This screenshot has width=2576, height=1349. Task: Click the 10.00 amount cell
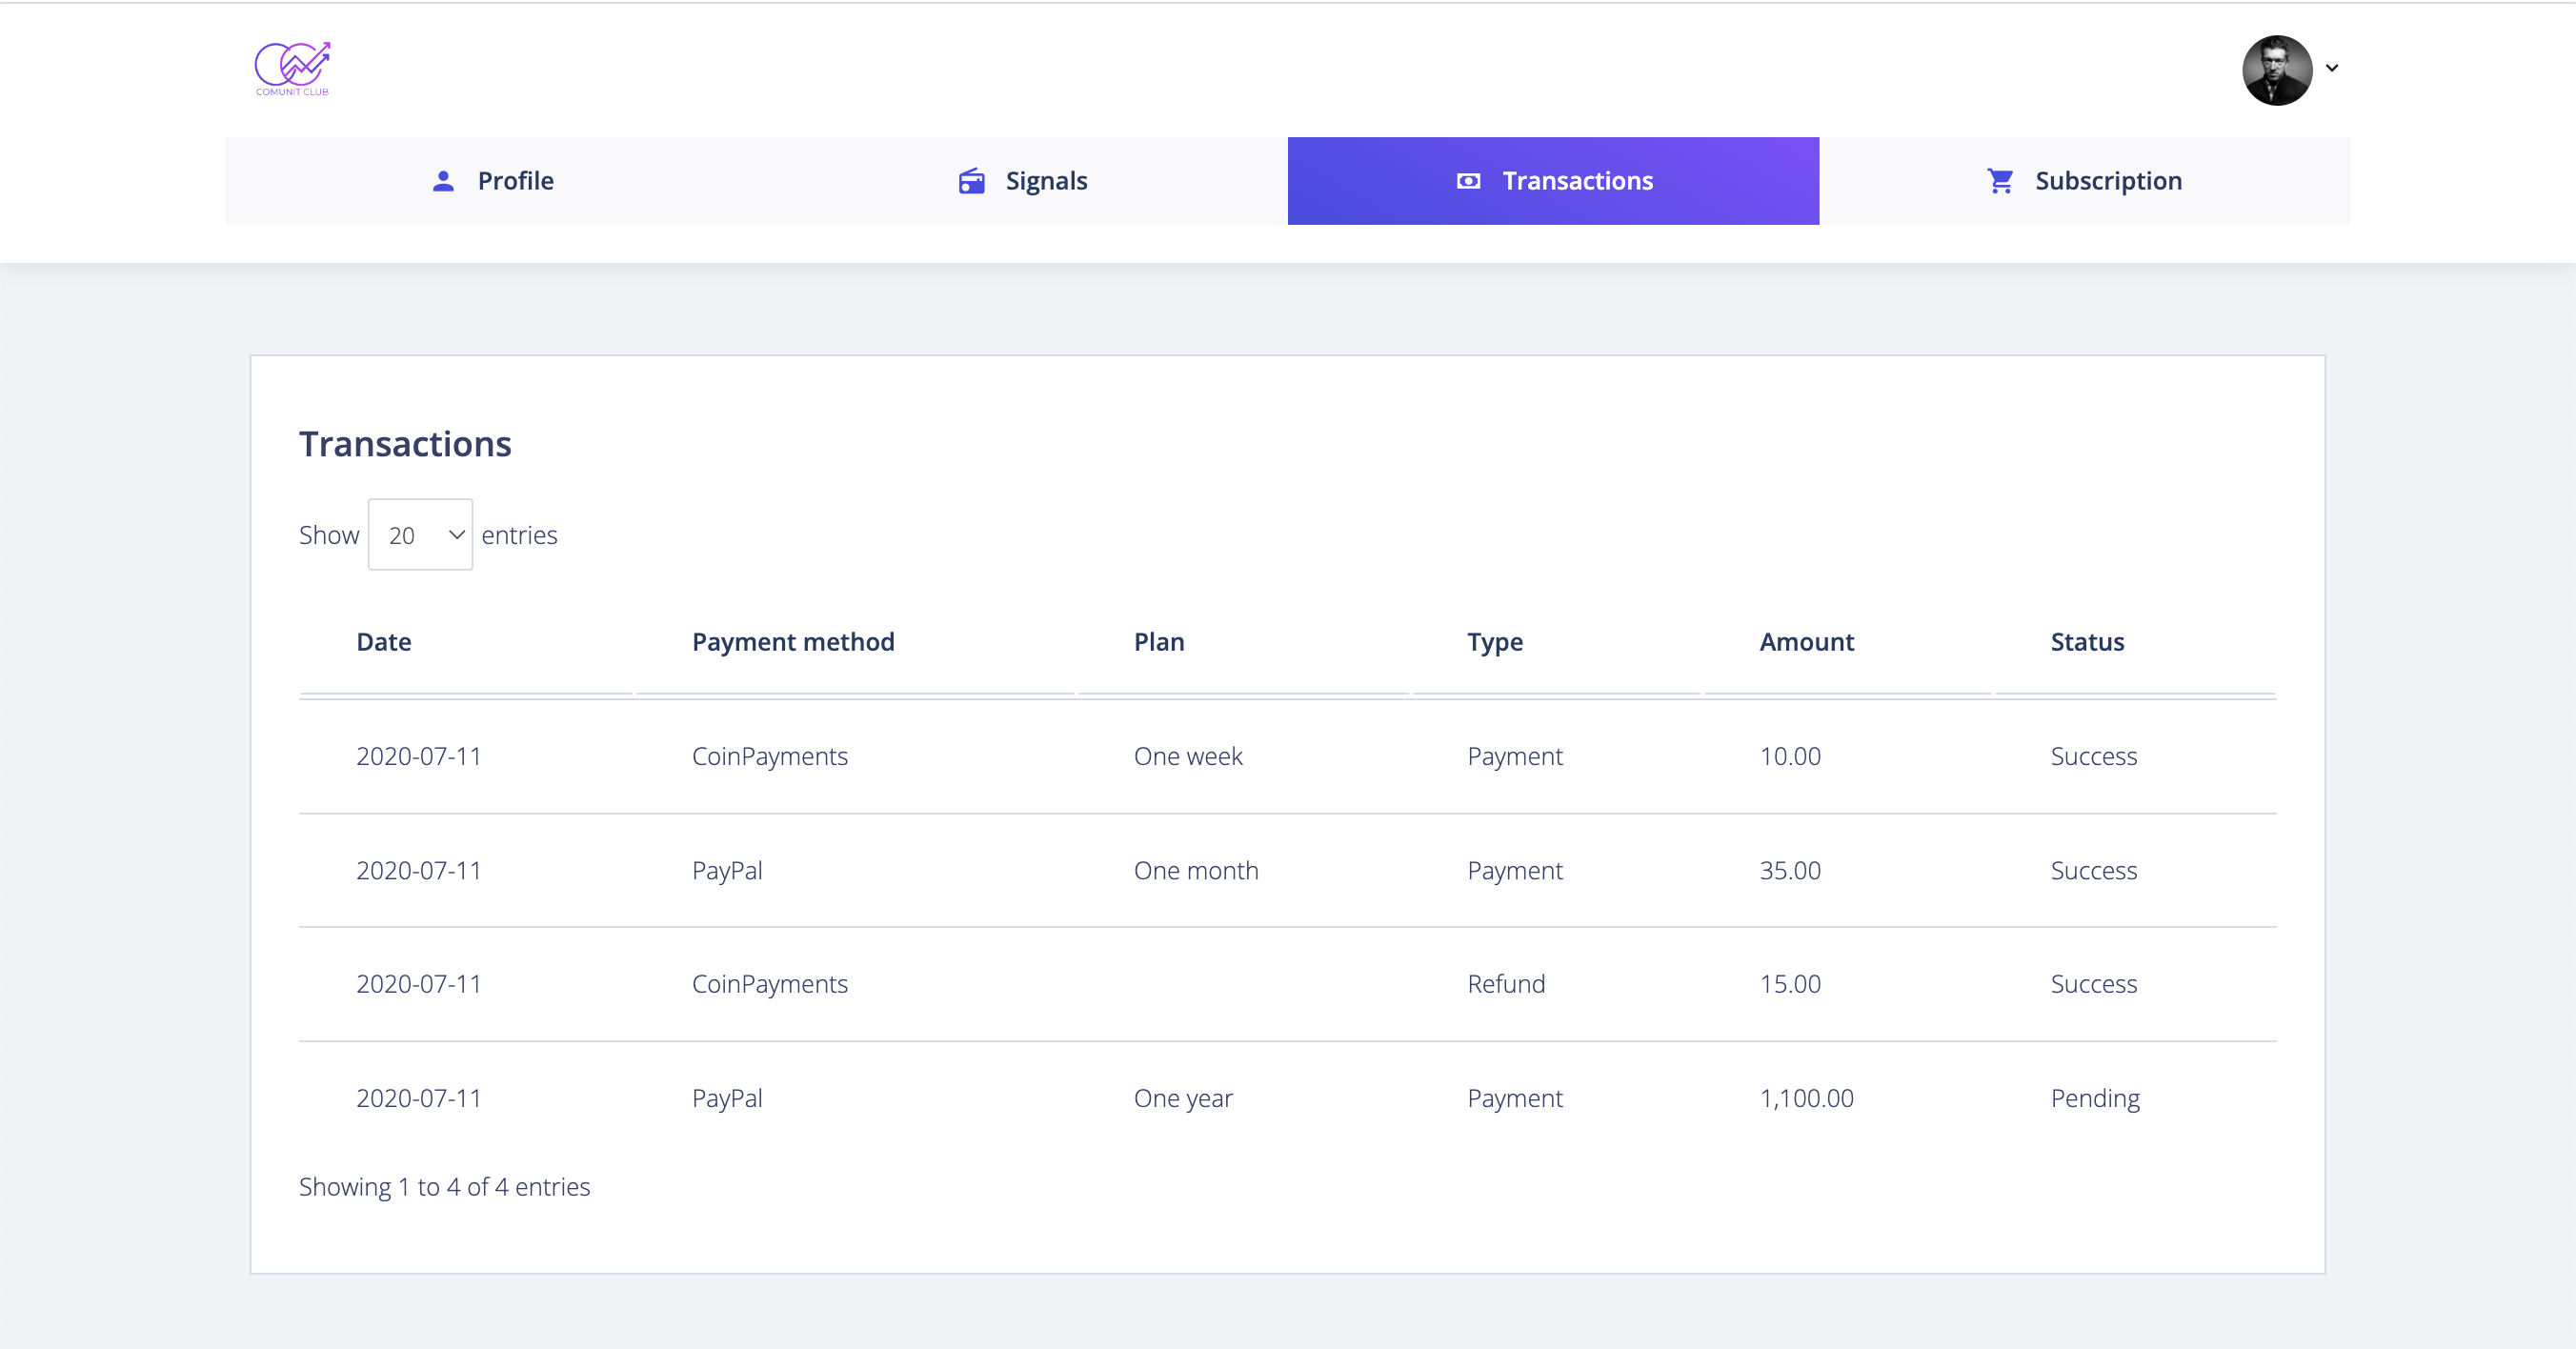click(x=1790, y=756)
